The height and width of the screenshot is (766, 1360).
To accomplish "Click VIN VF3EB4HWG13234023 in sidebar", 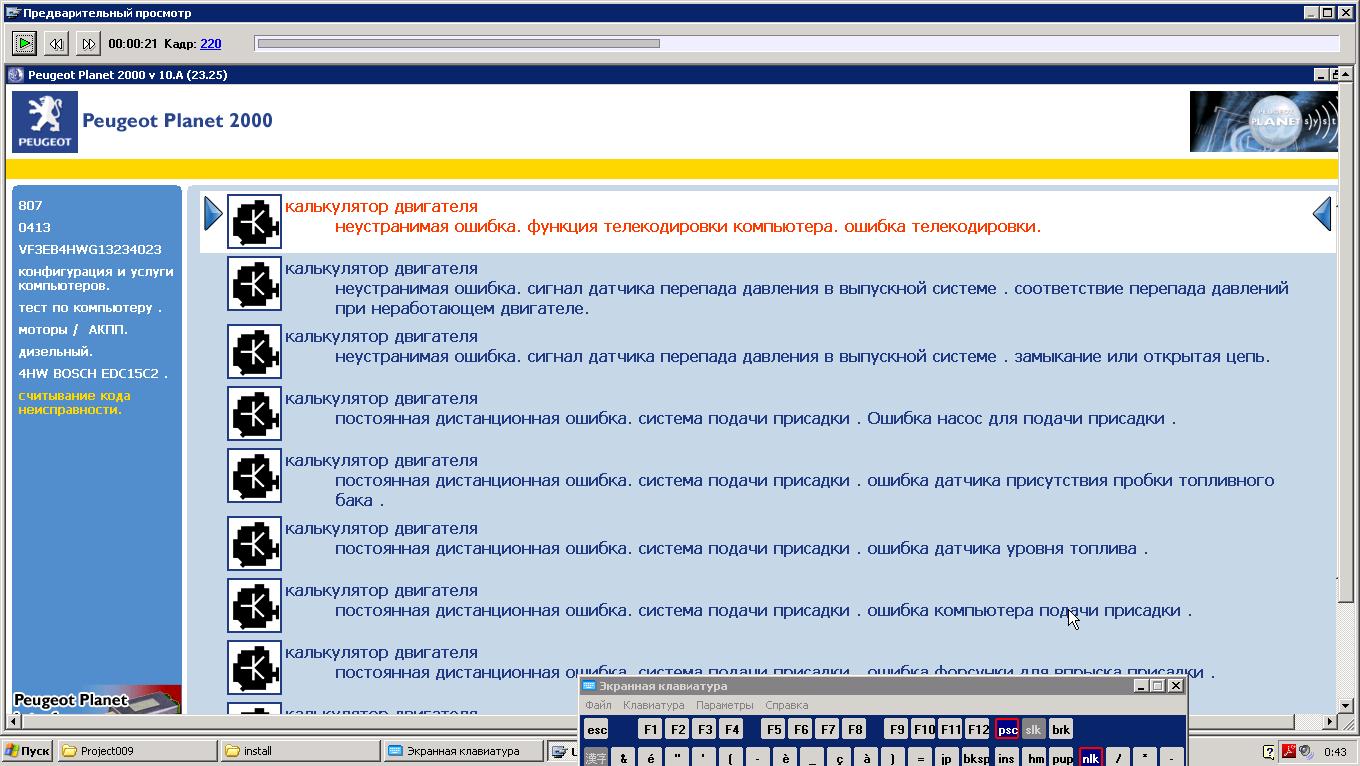I will point(89,249).
